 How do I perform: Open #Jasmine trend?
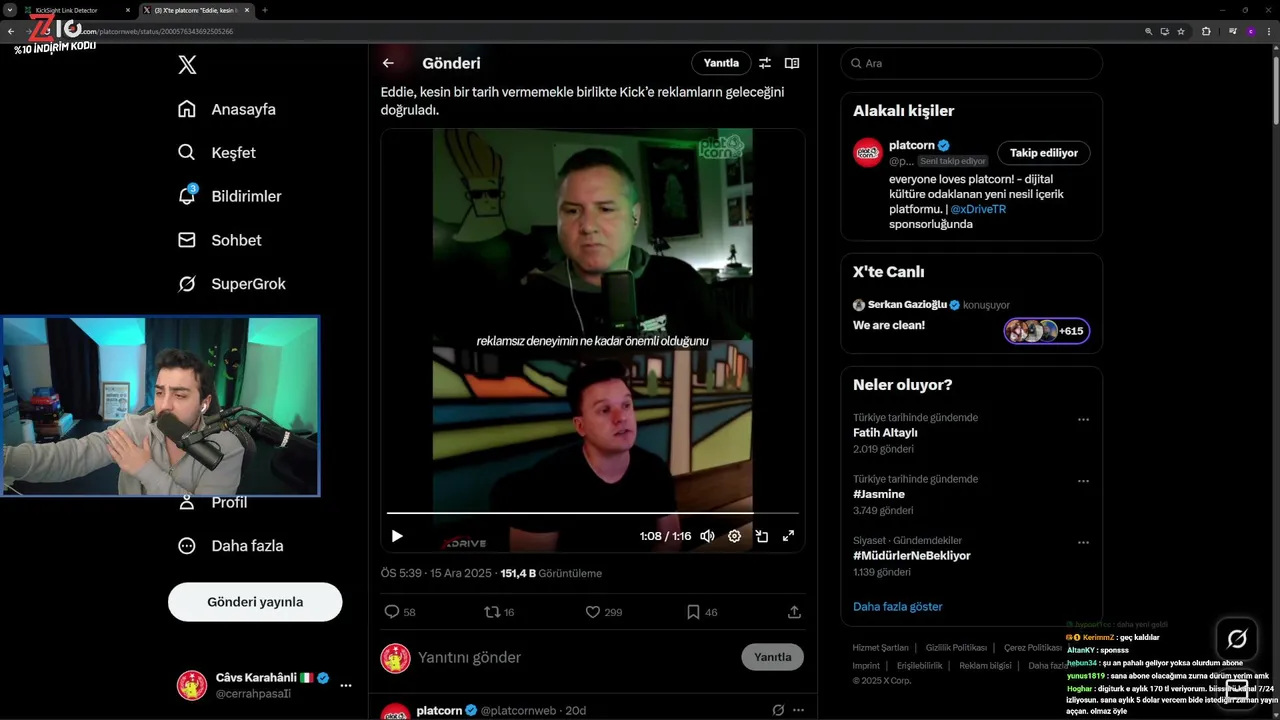[879, 494]
